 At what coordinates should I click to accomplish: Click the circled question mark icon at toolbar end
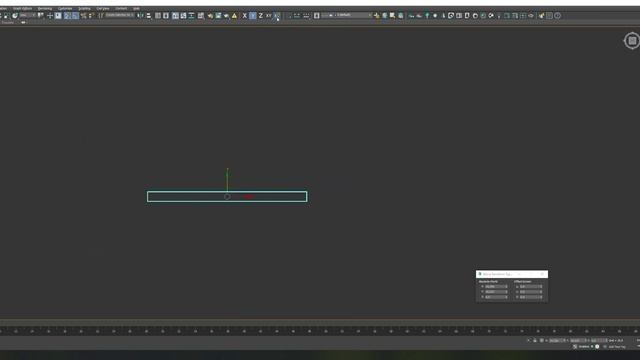pos(558,16)
